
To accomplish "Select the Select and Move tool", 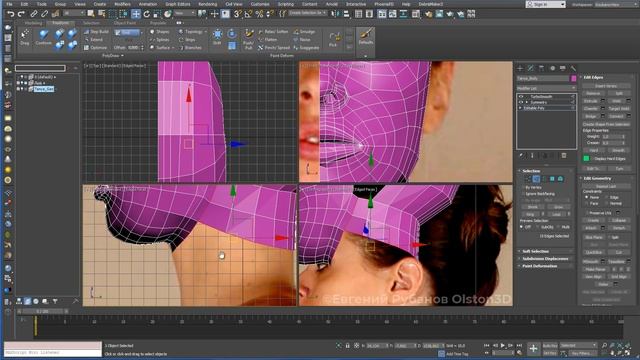I will (136, 14).
